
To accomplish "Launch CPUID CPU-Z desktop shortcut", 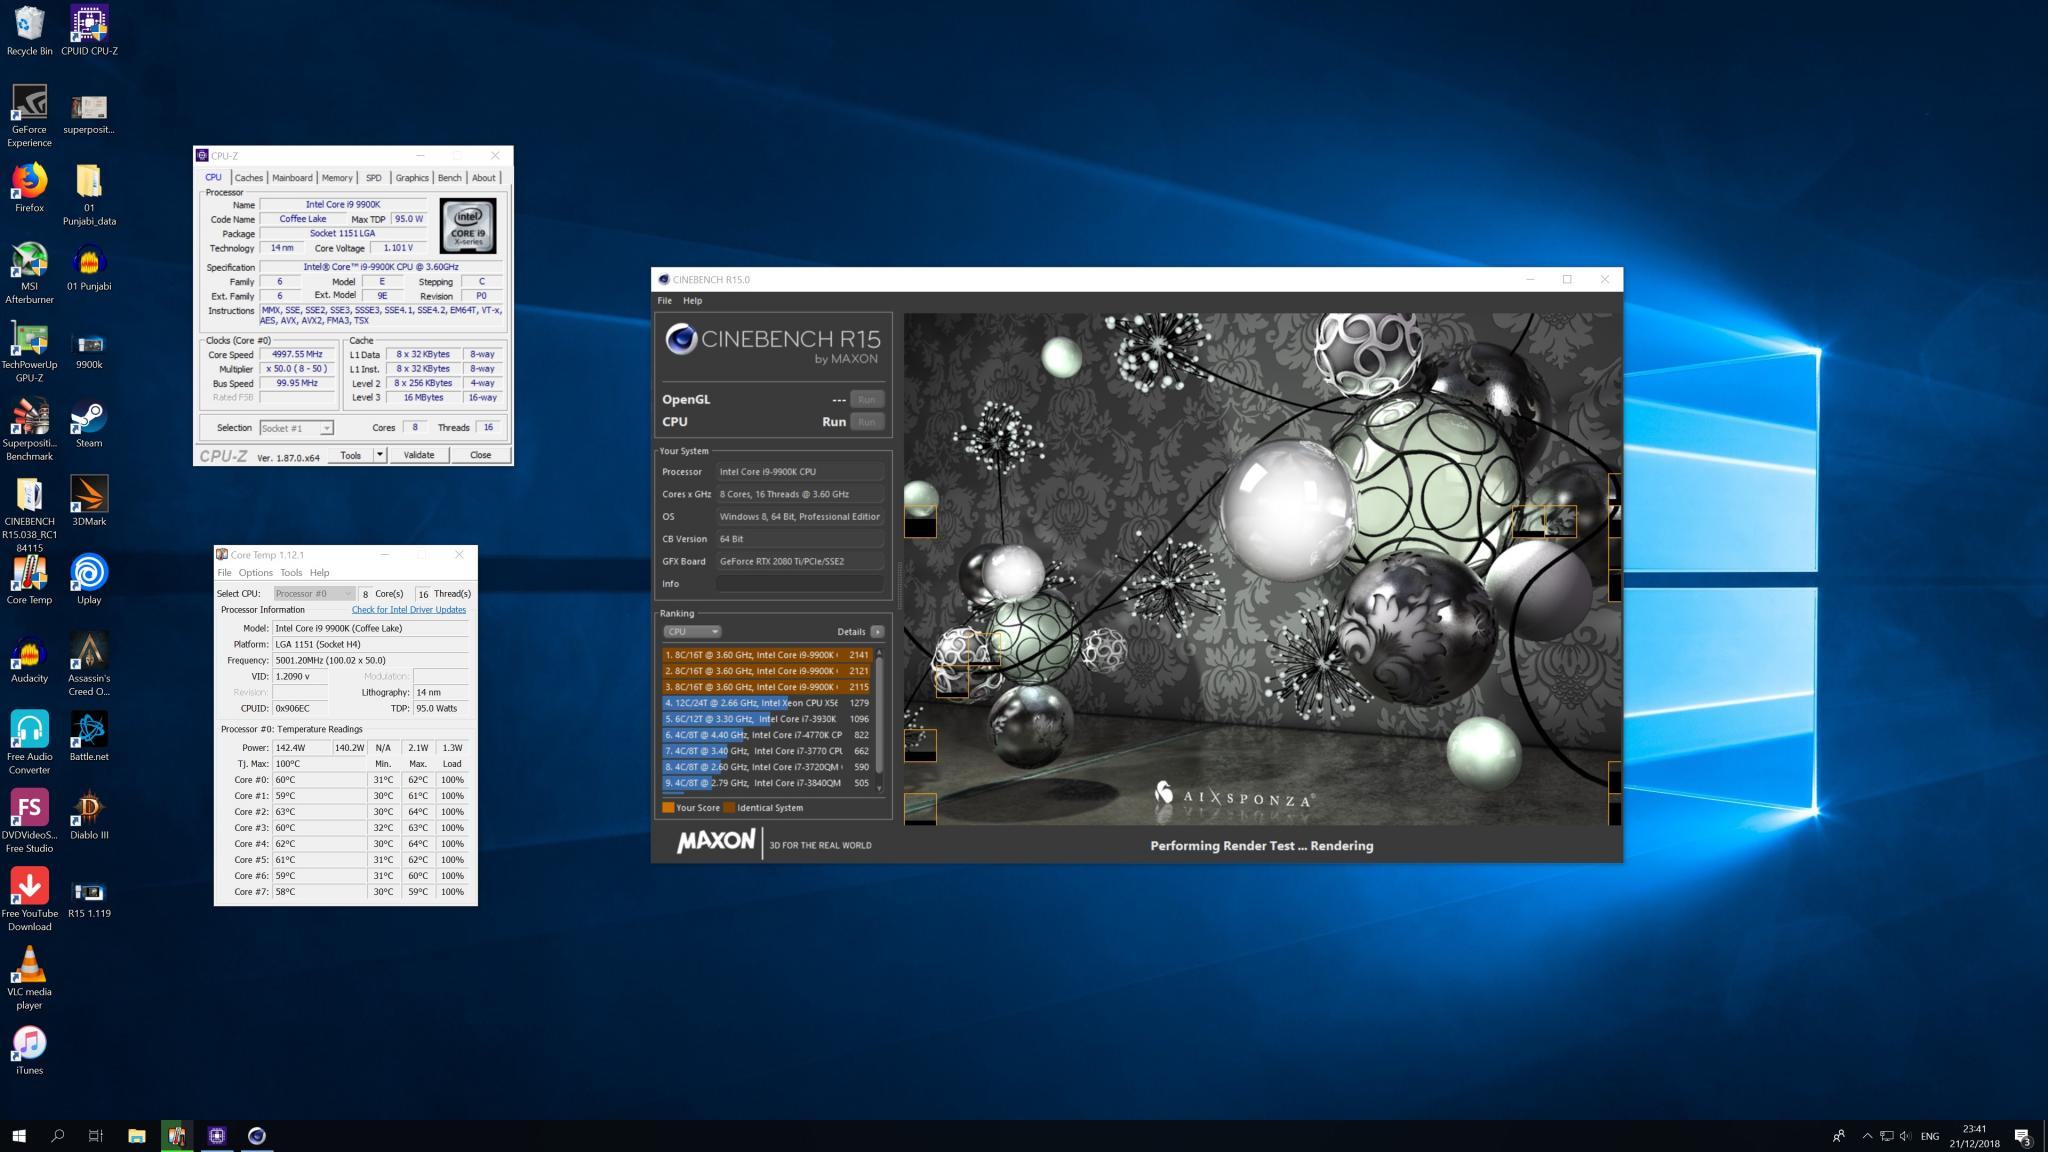I will click(89, 31).
